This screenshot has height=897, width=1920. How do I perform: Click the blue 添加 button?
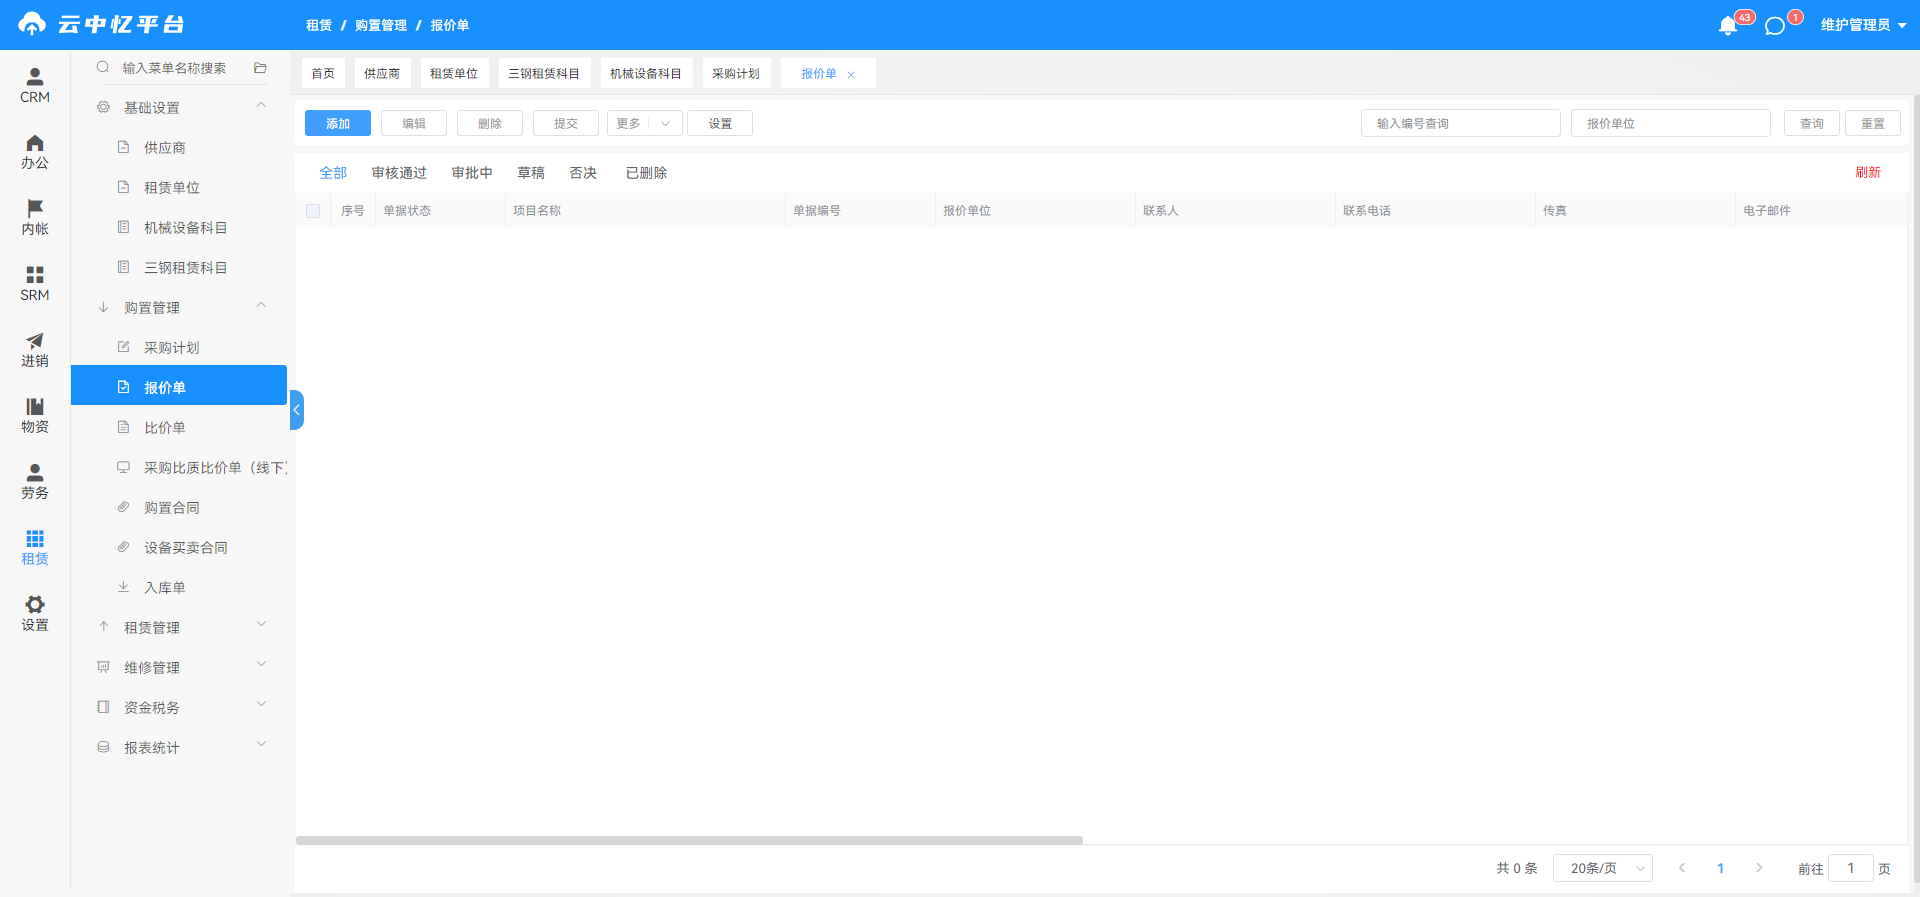338,123
